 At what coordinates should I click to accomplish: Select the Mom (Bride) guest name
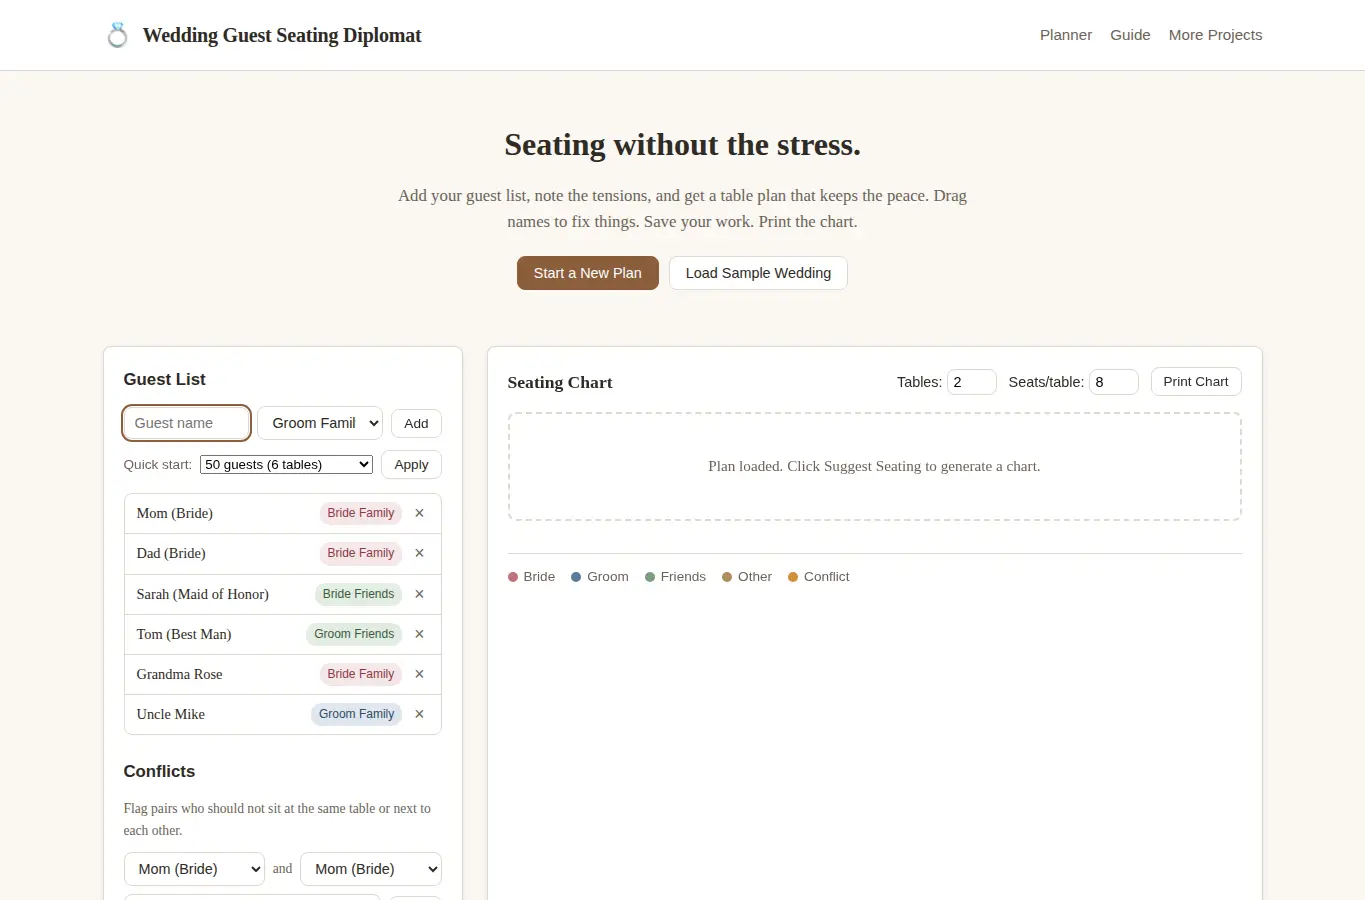coord(175,513)
